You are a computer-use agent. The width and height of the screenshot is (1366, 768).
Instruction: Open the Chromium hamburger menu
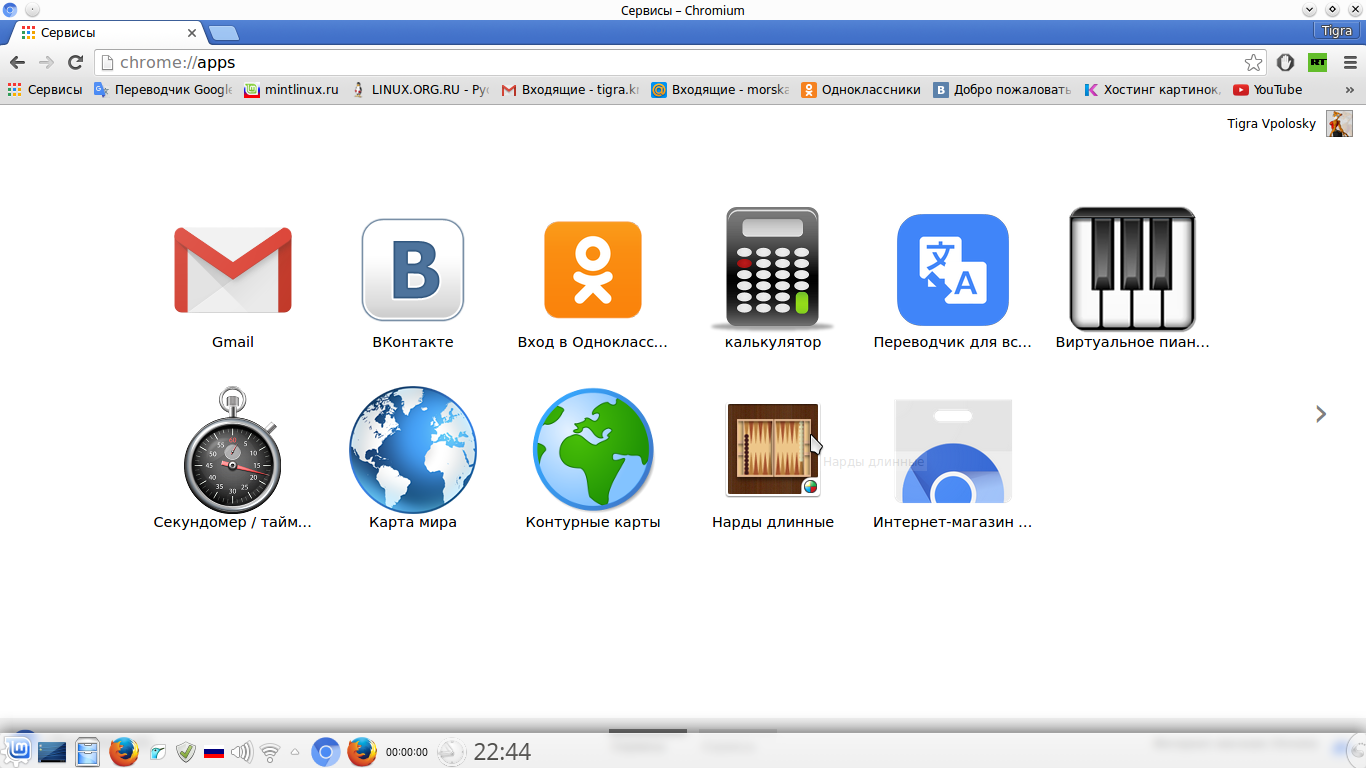tap(1349, 63)
